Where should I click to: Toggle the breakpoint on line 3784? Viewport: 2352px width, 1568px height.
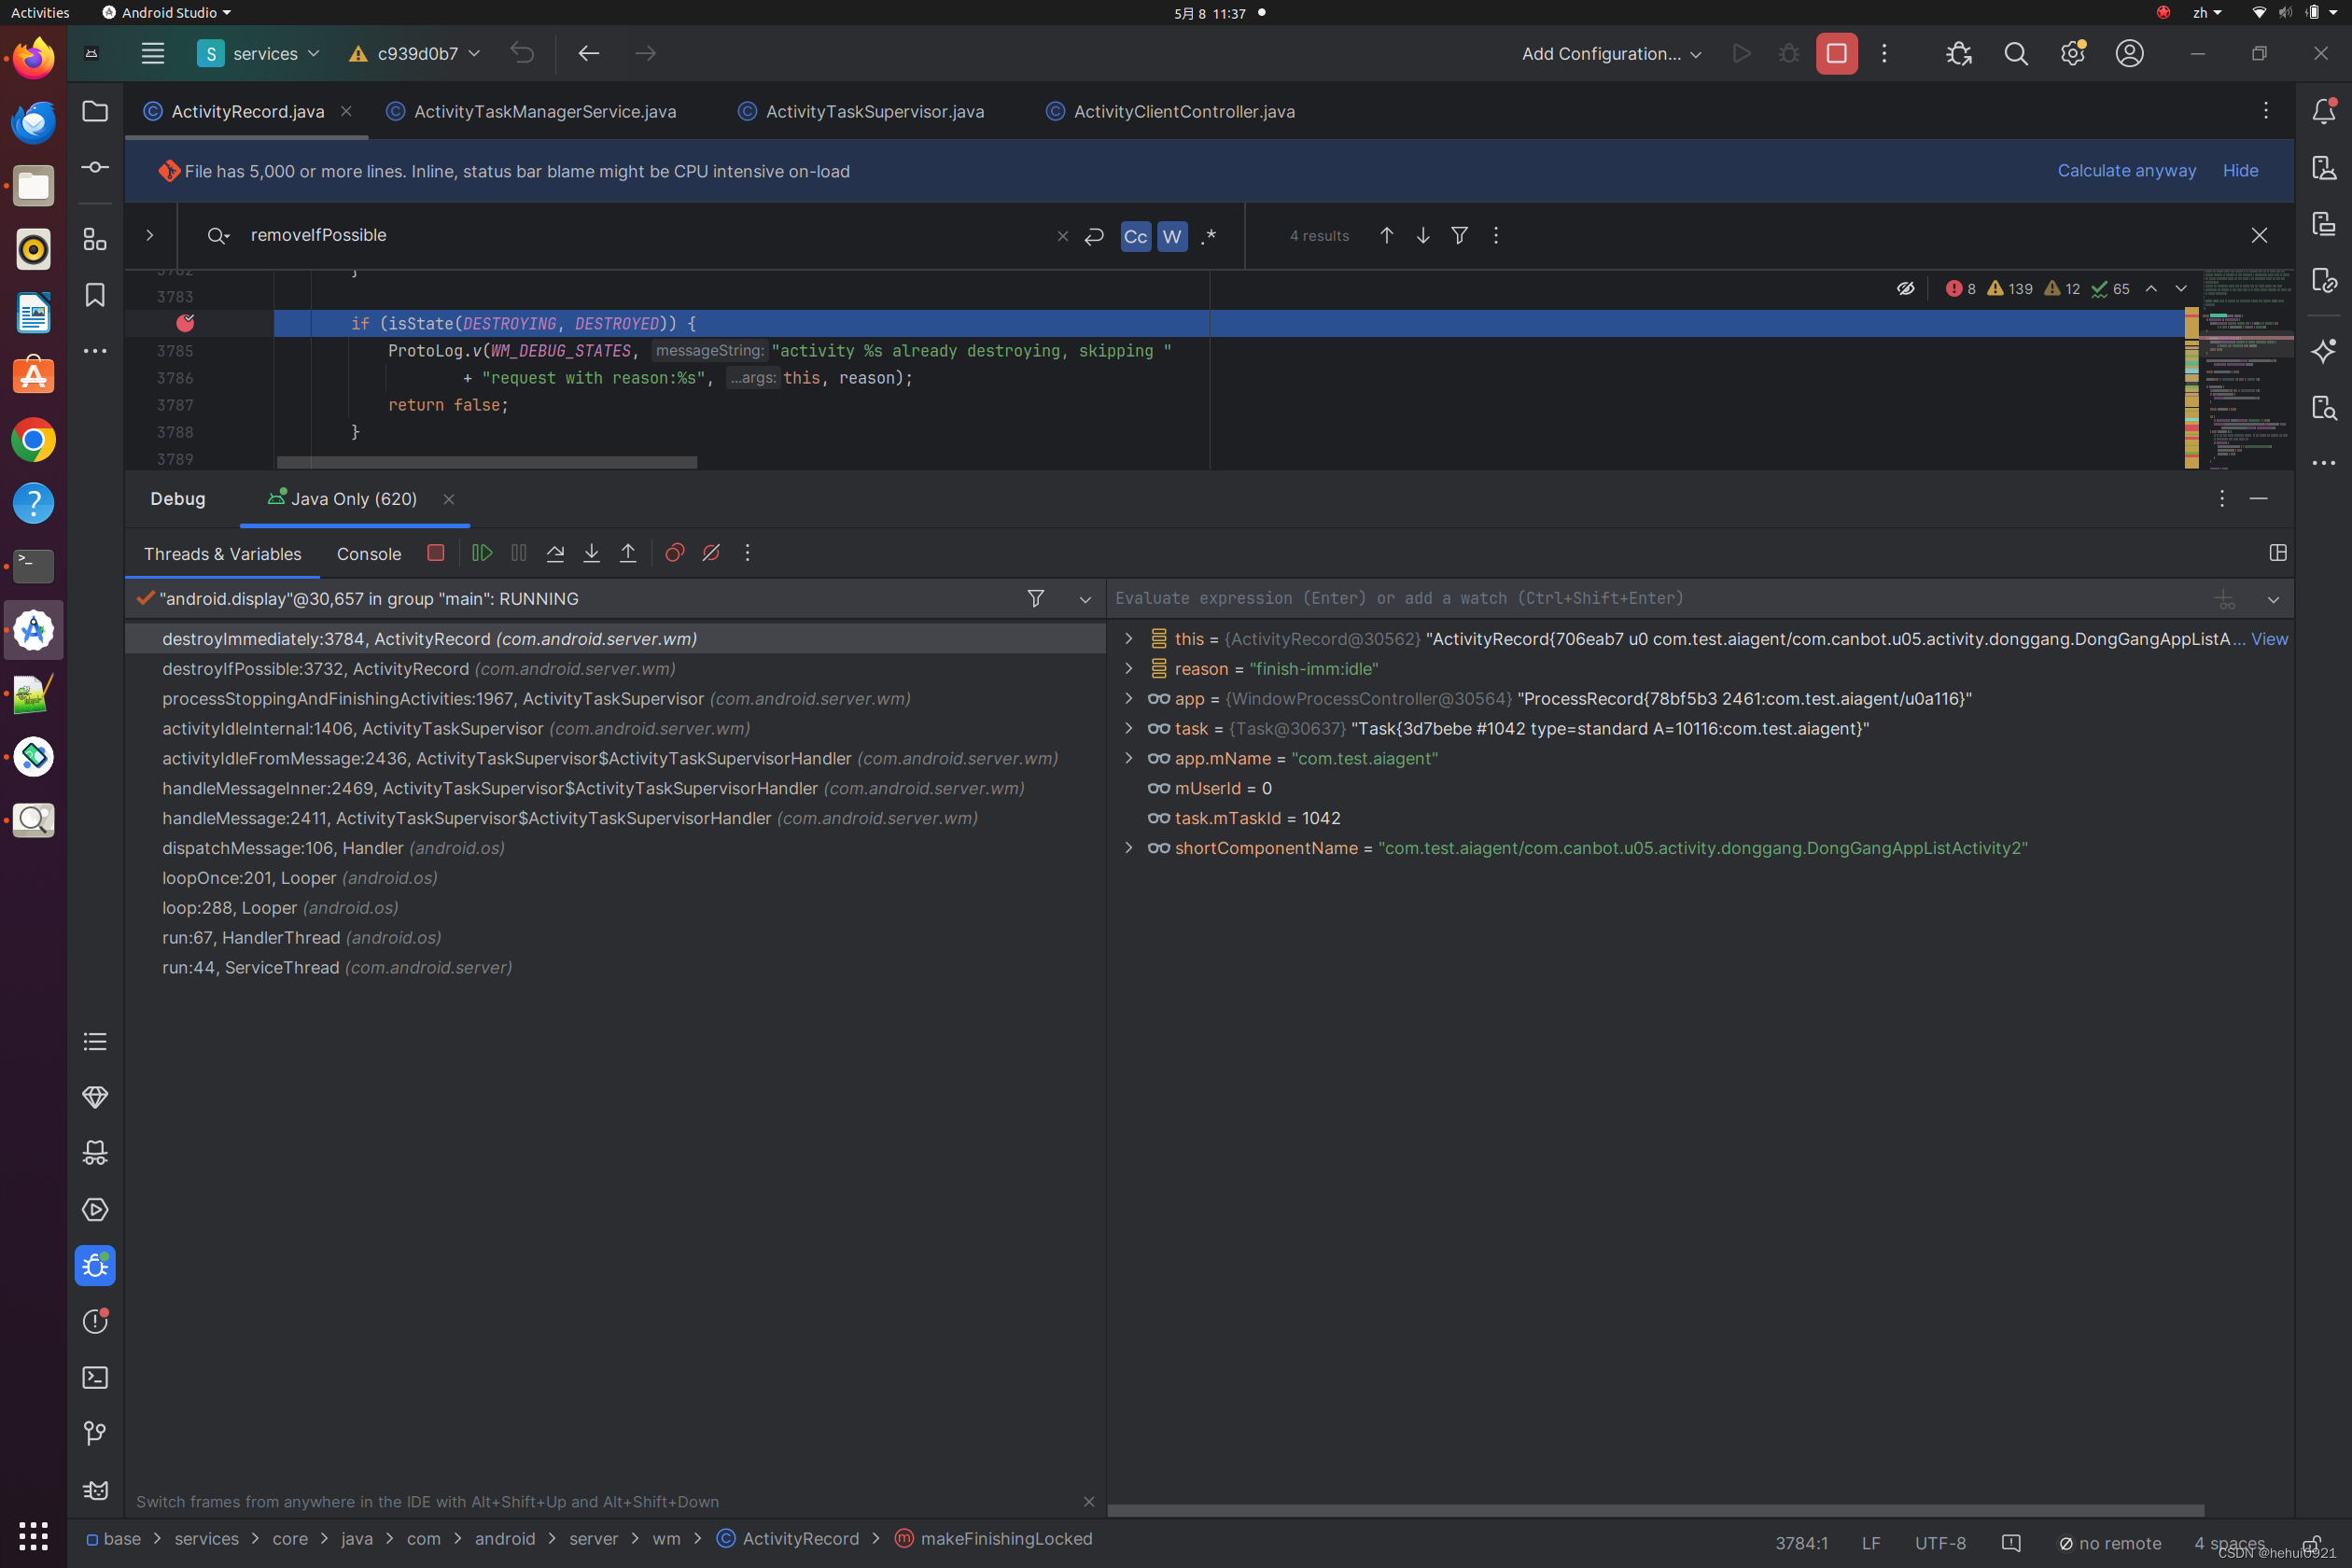tap(185, 323)
